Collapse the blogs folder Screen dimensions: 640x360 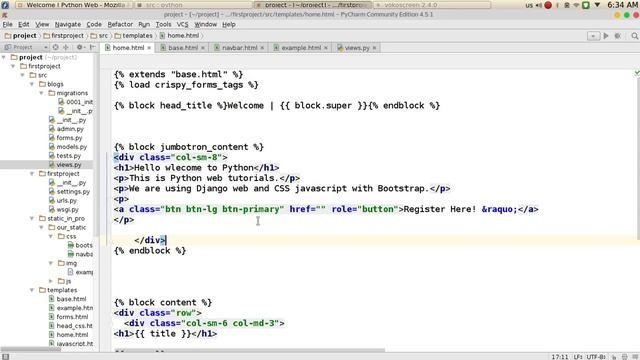pos(32,84)
